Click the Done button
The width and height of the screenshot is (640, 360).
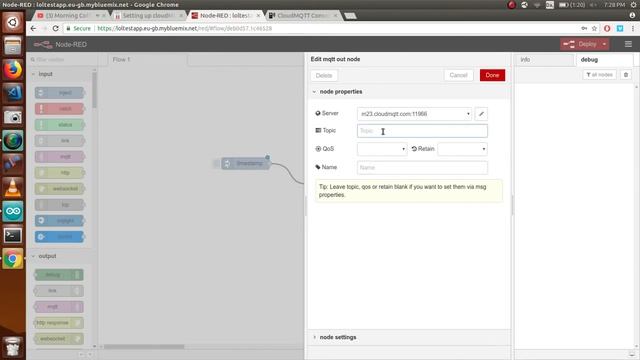[x=492, y=75]
